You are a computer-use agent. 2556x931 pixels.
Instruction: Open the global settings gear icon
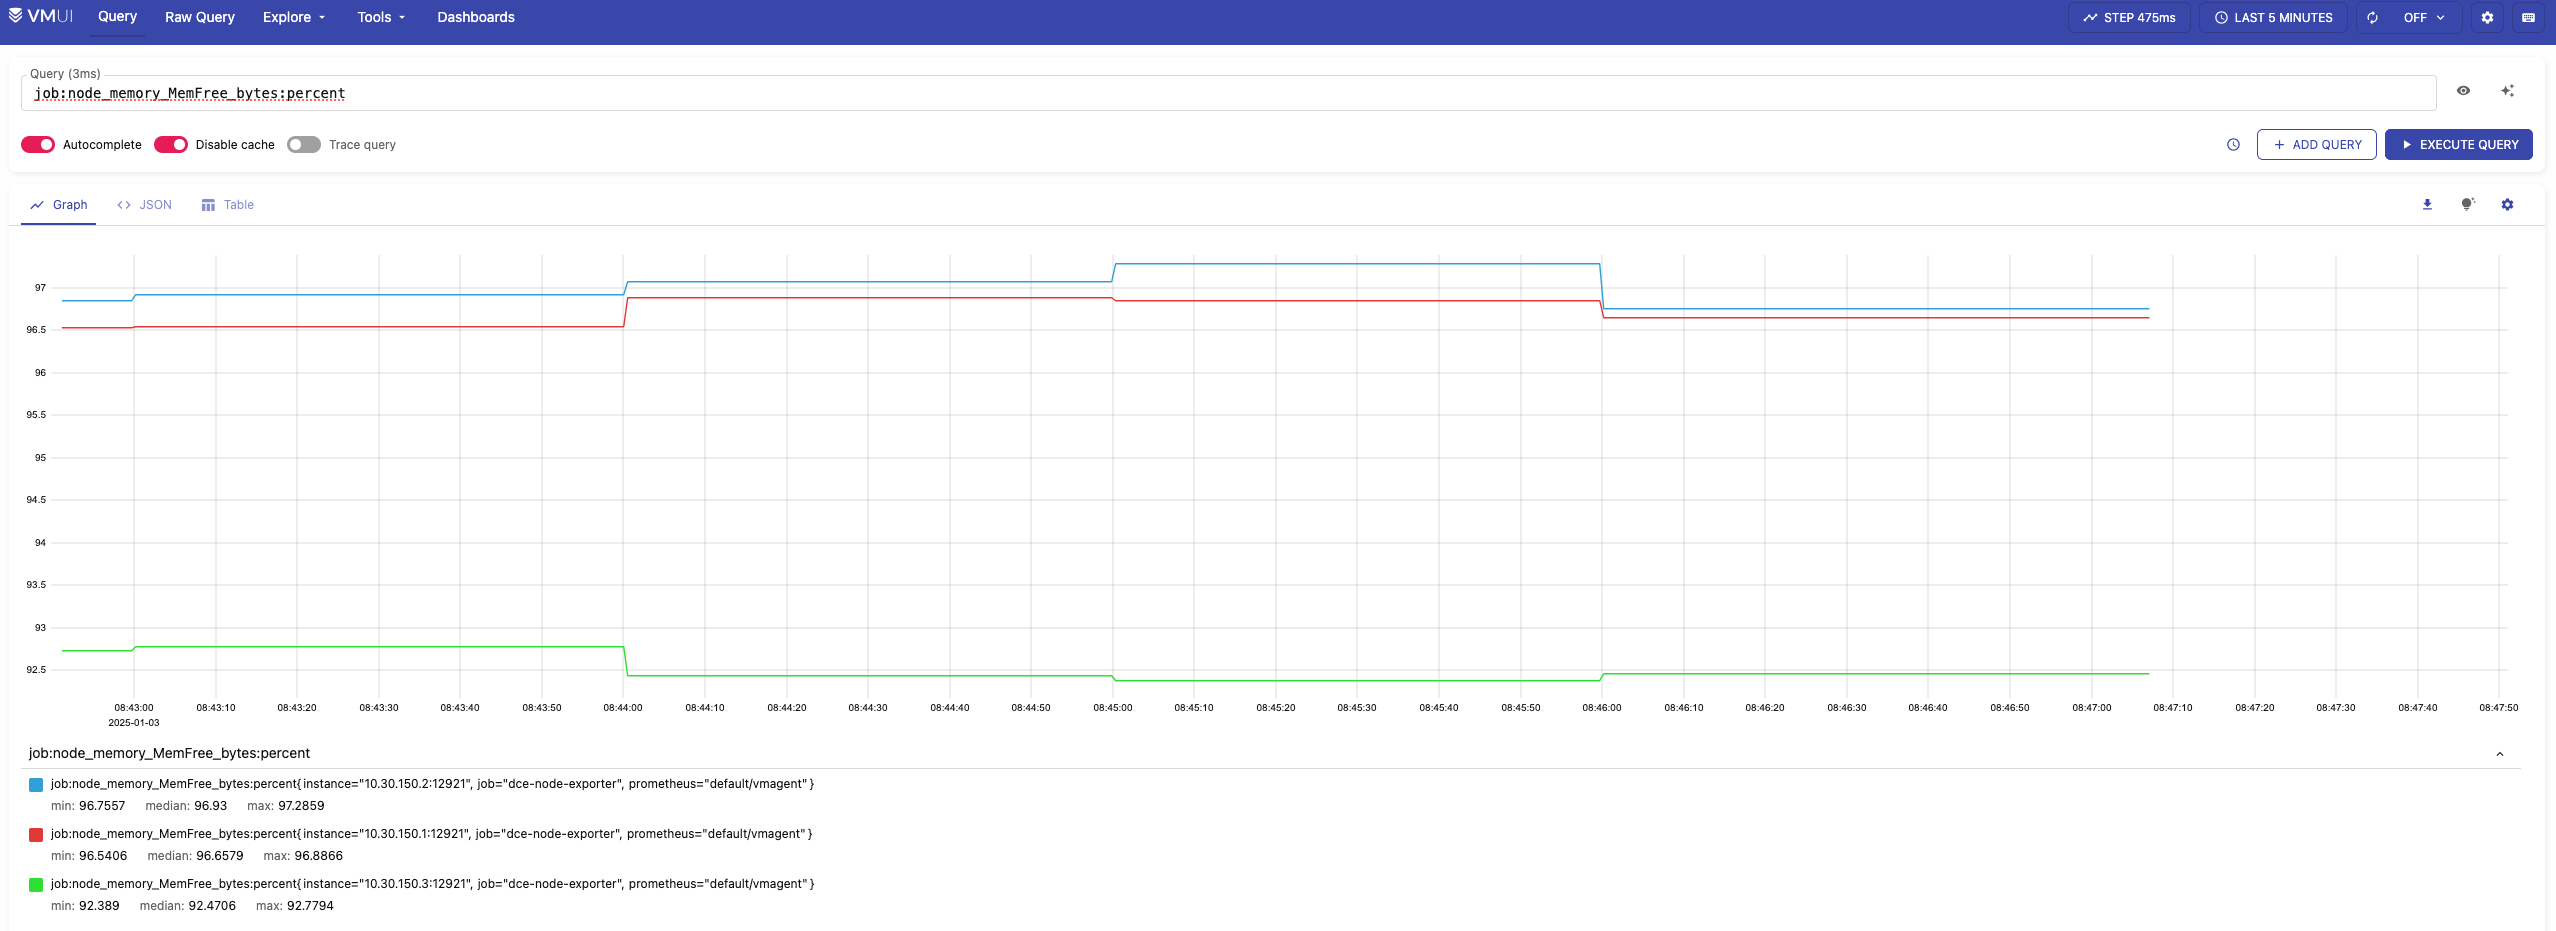click(2487, 18)
